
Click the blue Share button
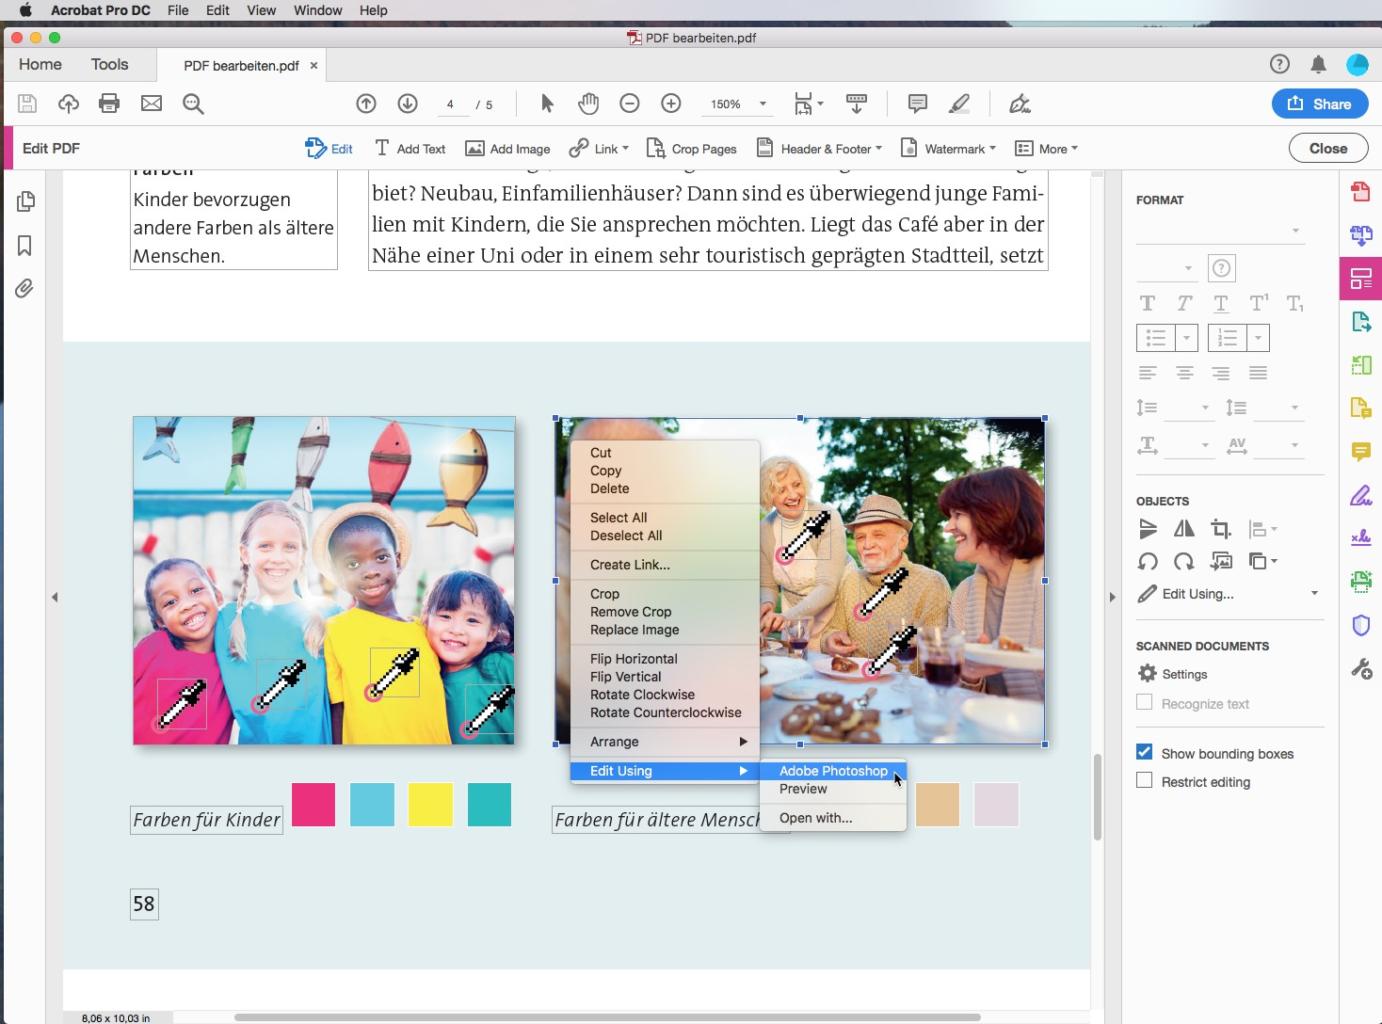coord(1320,104)
